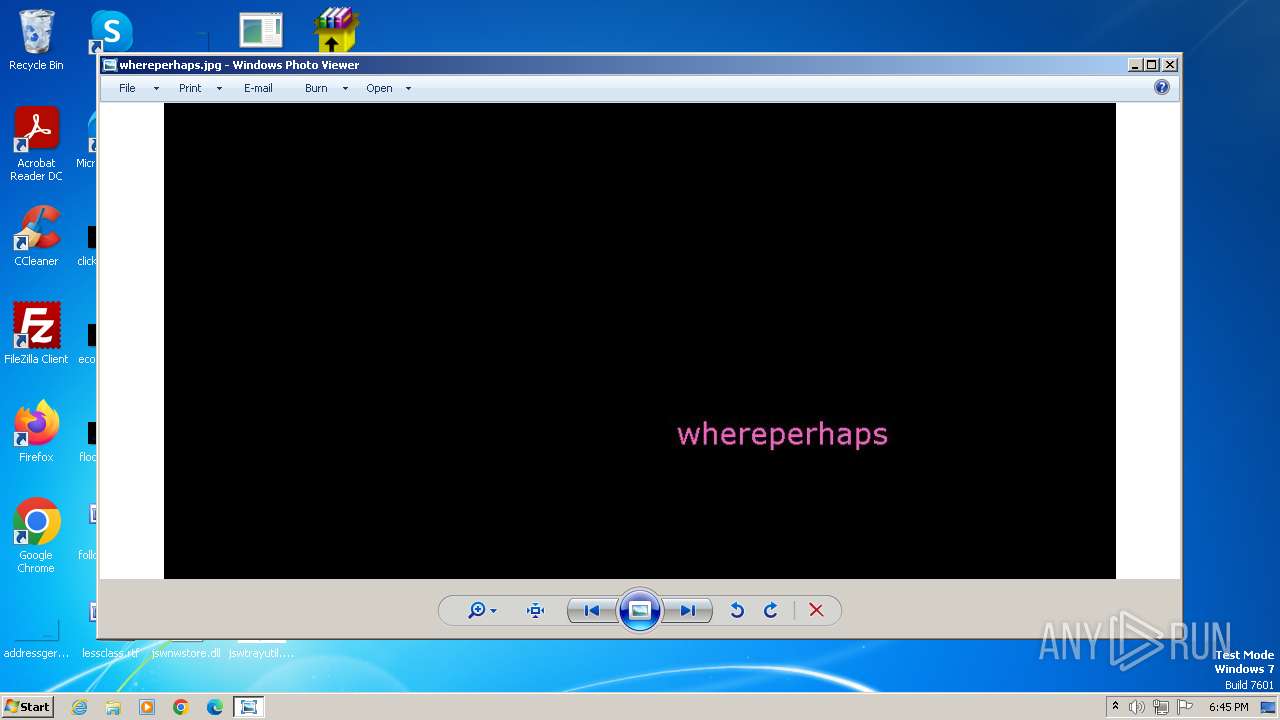1280x720 pixels.
Task: Open the volume speaker tray icon
Action: pyautogui.click(x=1137, y=707)
